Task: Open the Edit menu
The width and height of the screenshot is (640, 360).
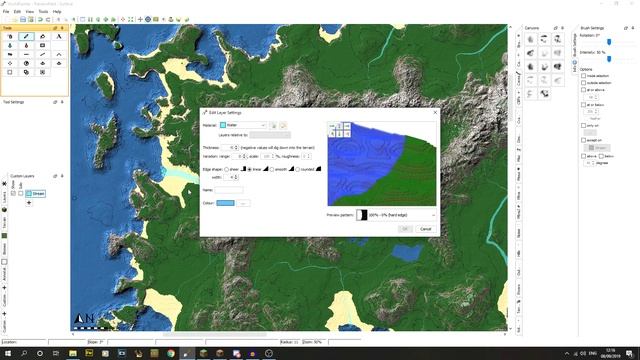Action: (17, 11)
